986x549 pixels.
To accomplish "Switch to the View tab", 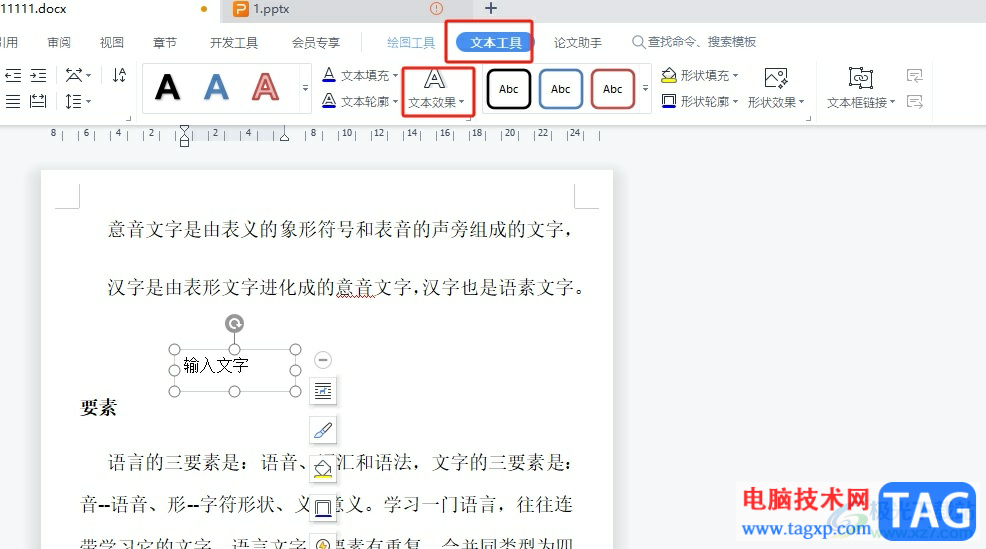I will 111,42.
